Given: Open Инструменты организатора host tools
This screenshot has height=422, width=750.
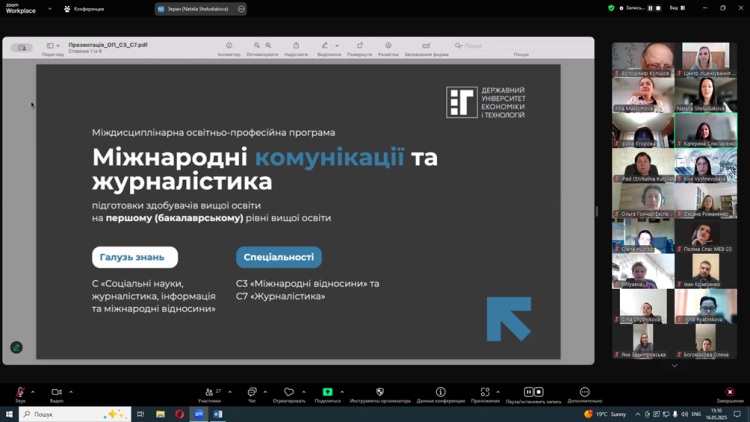Looking at the screenshot, I should click(x=380, y=393).
